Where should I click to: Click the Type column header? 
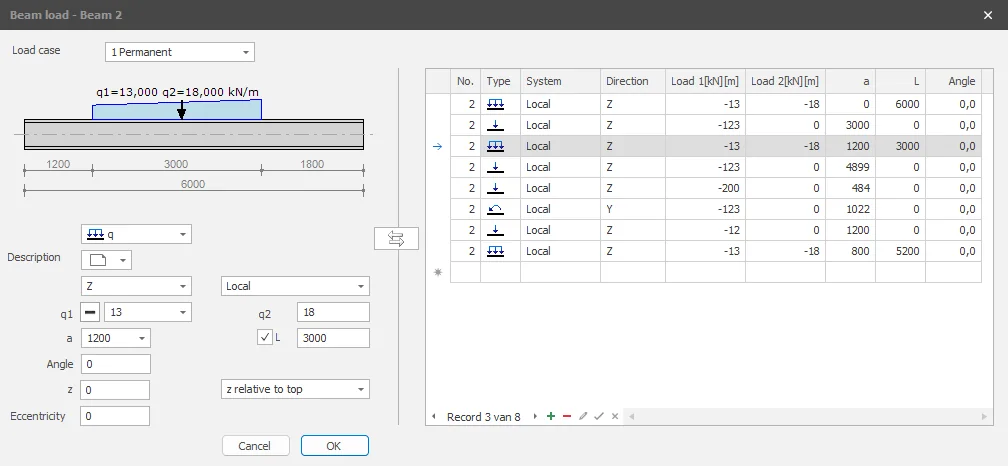pyautogui.click(x=500, y=81)
